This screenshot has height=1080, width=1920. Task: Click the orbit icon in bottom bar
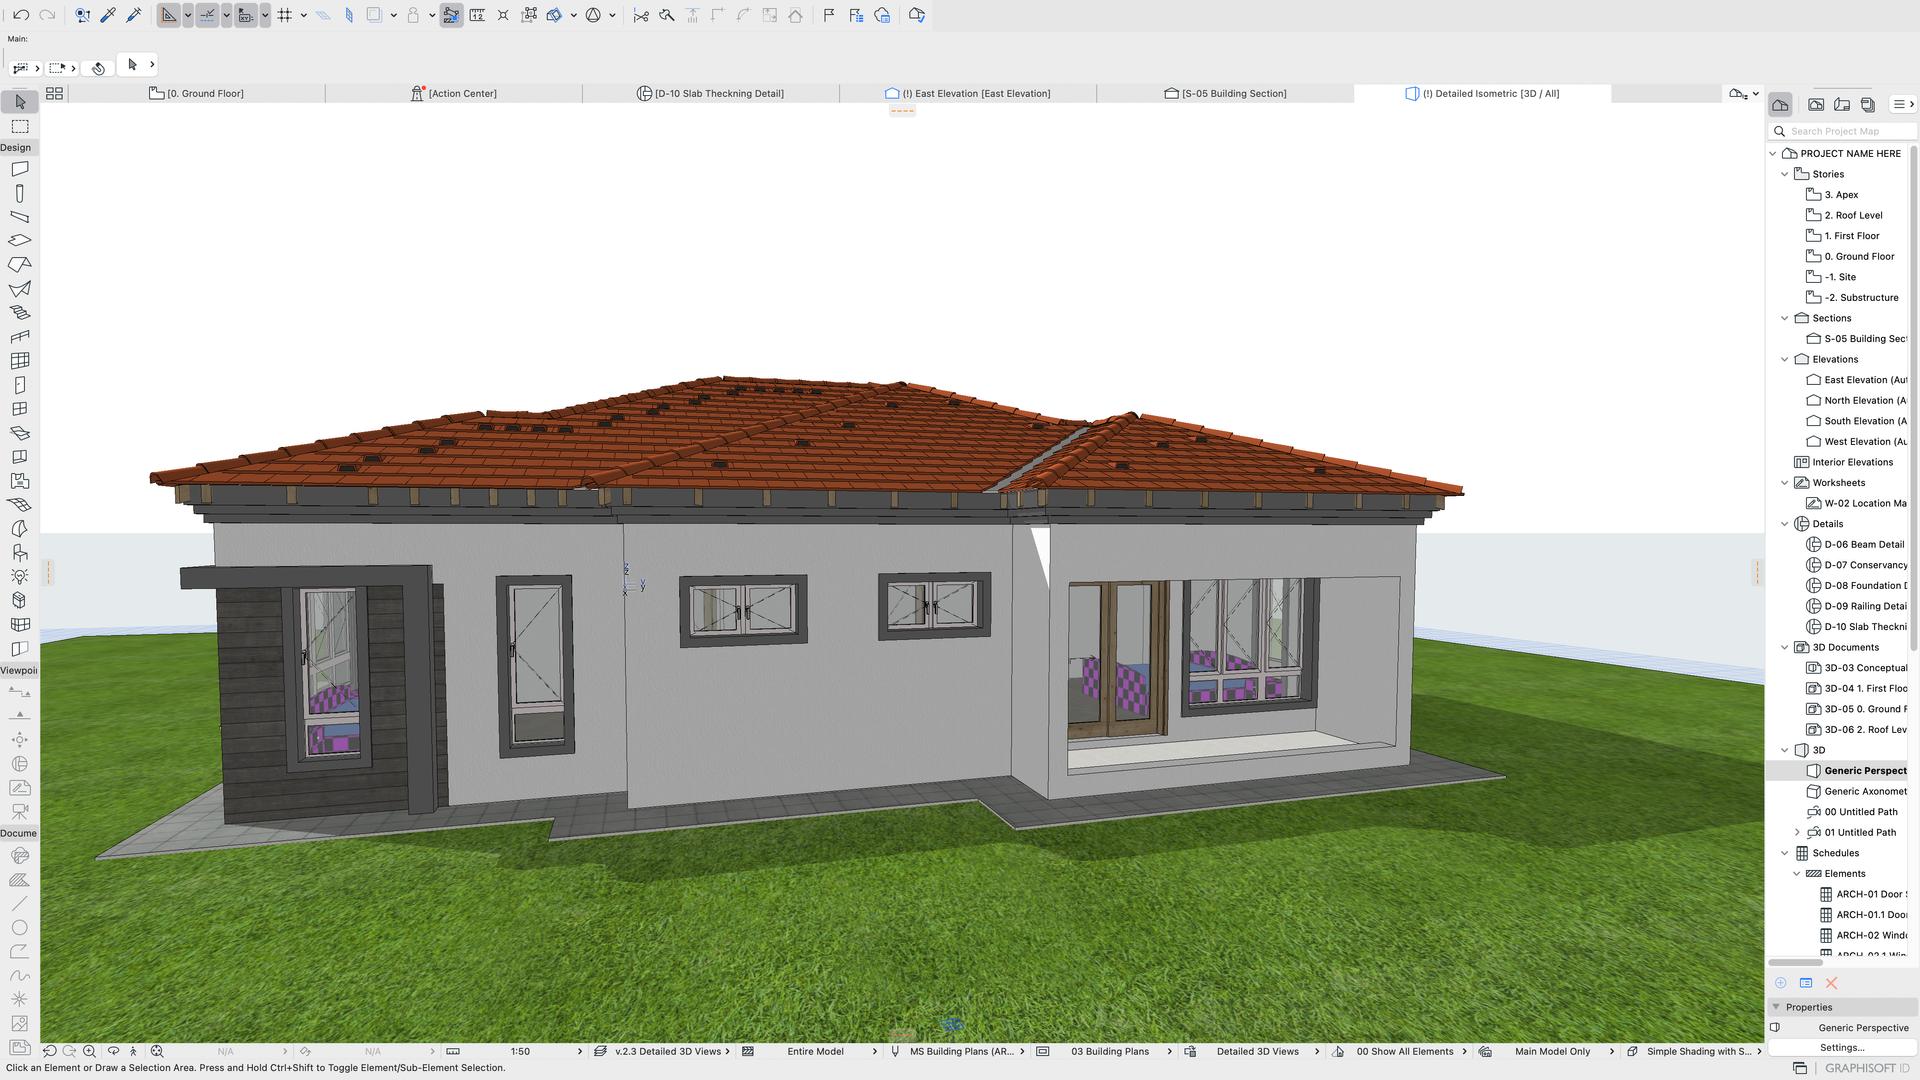coord(113,1051)
